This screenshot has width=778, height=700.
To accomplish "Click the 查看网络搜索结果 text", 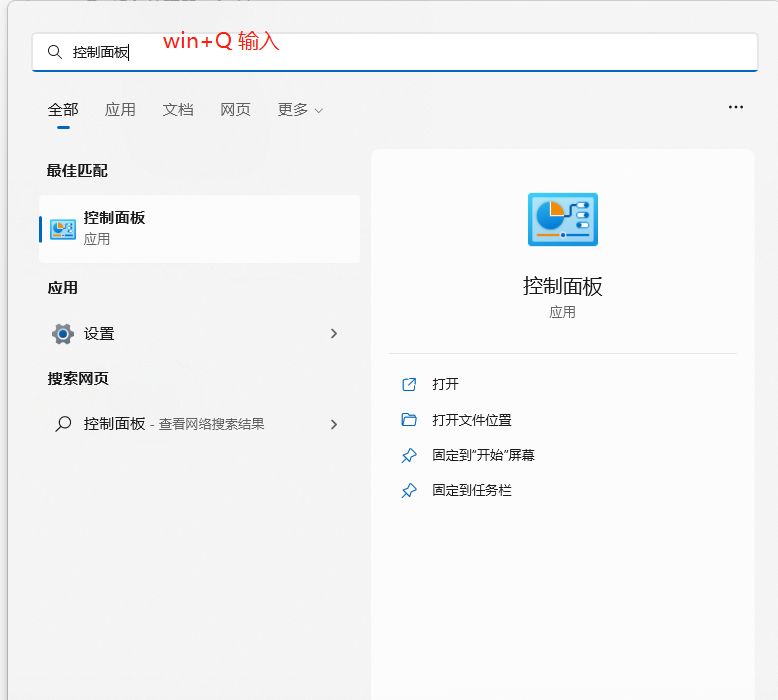I will coord(211,424).
